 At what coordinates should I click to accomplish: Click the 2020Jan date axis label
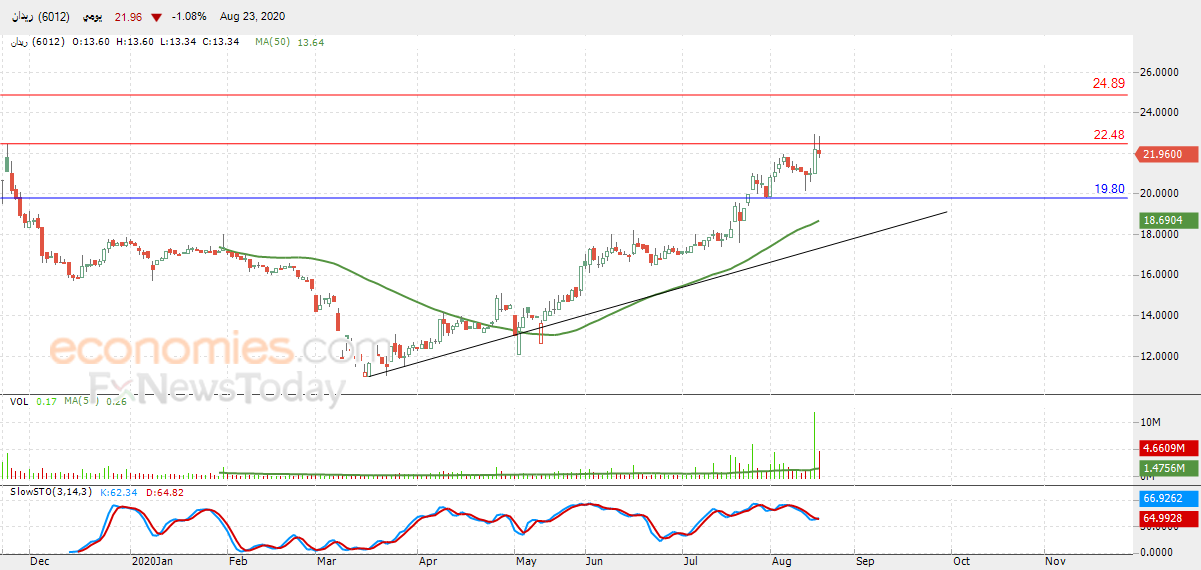click(153, 562)
